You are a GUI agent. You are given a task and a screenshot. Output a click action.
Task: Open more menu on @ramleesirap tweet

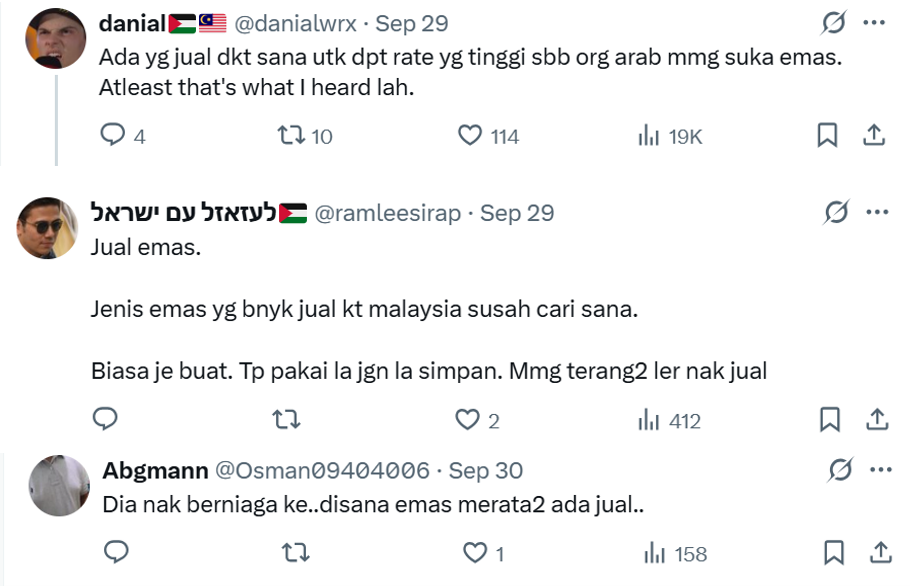point(876,213)
